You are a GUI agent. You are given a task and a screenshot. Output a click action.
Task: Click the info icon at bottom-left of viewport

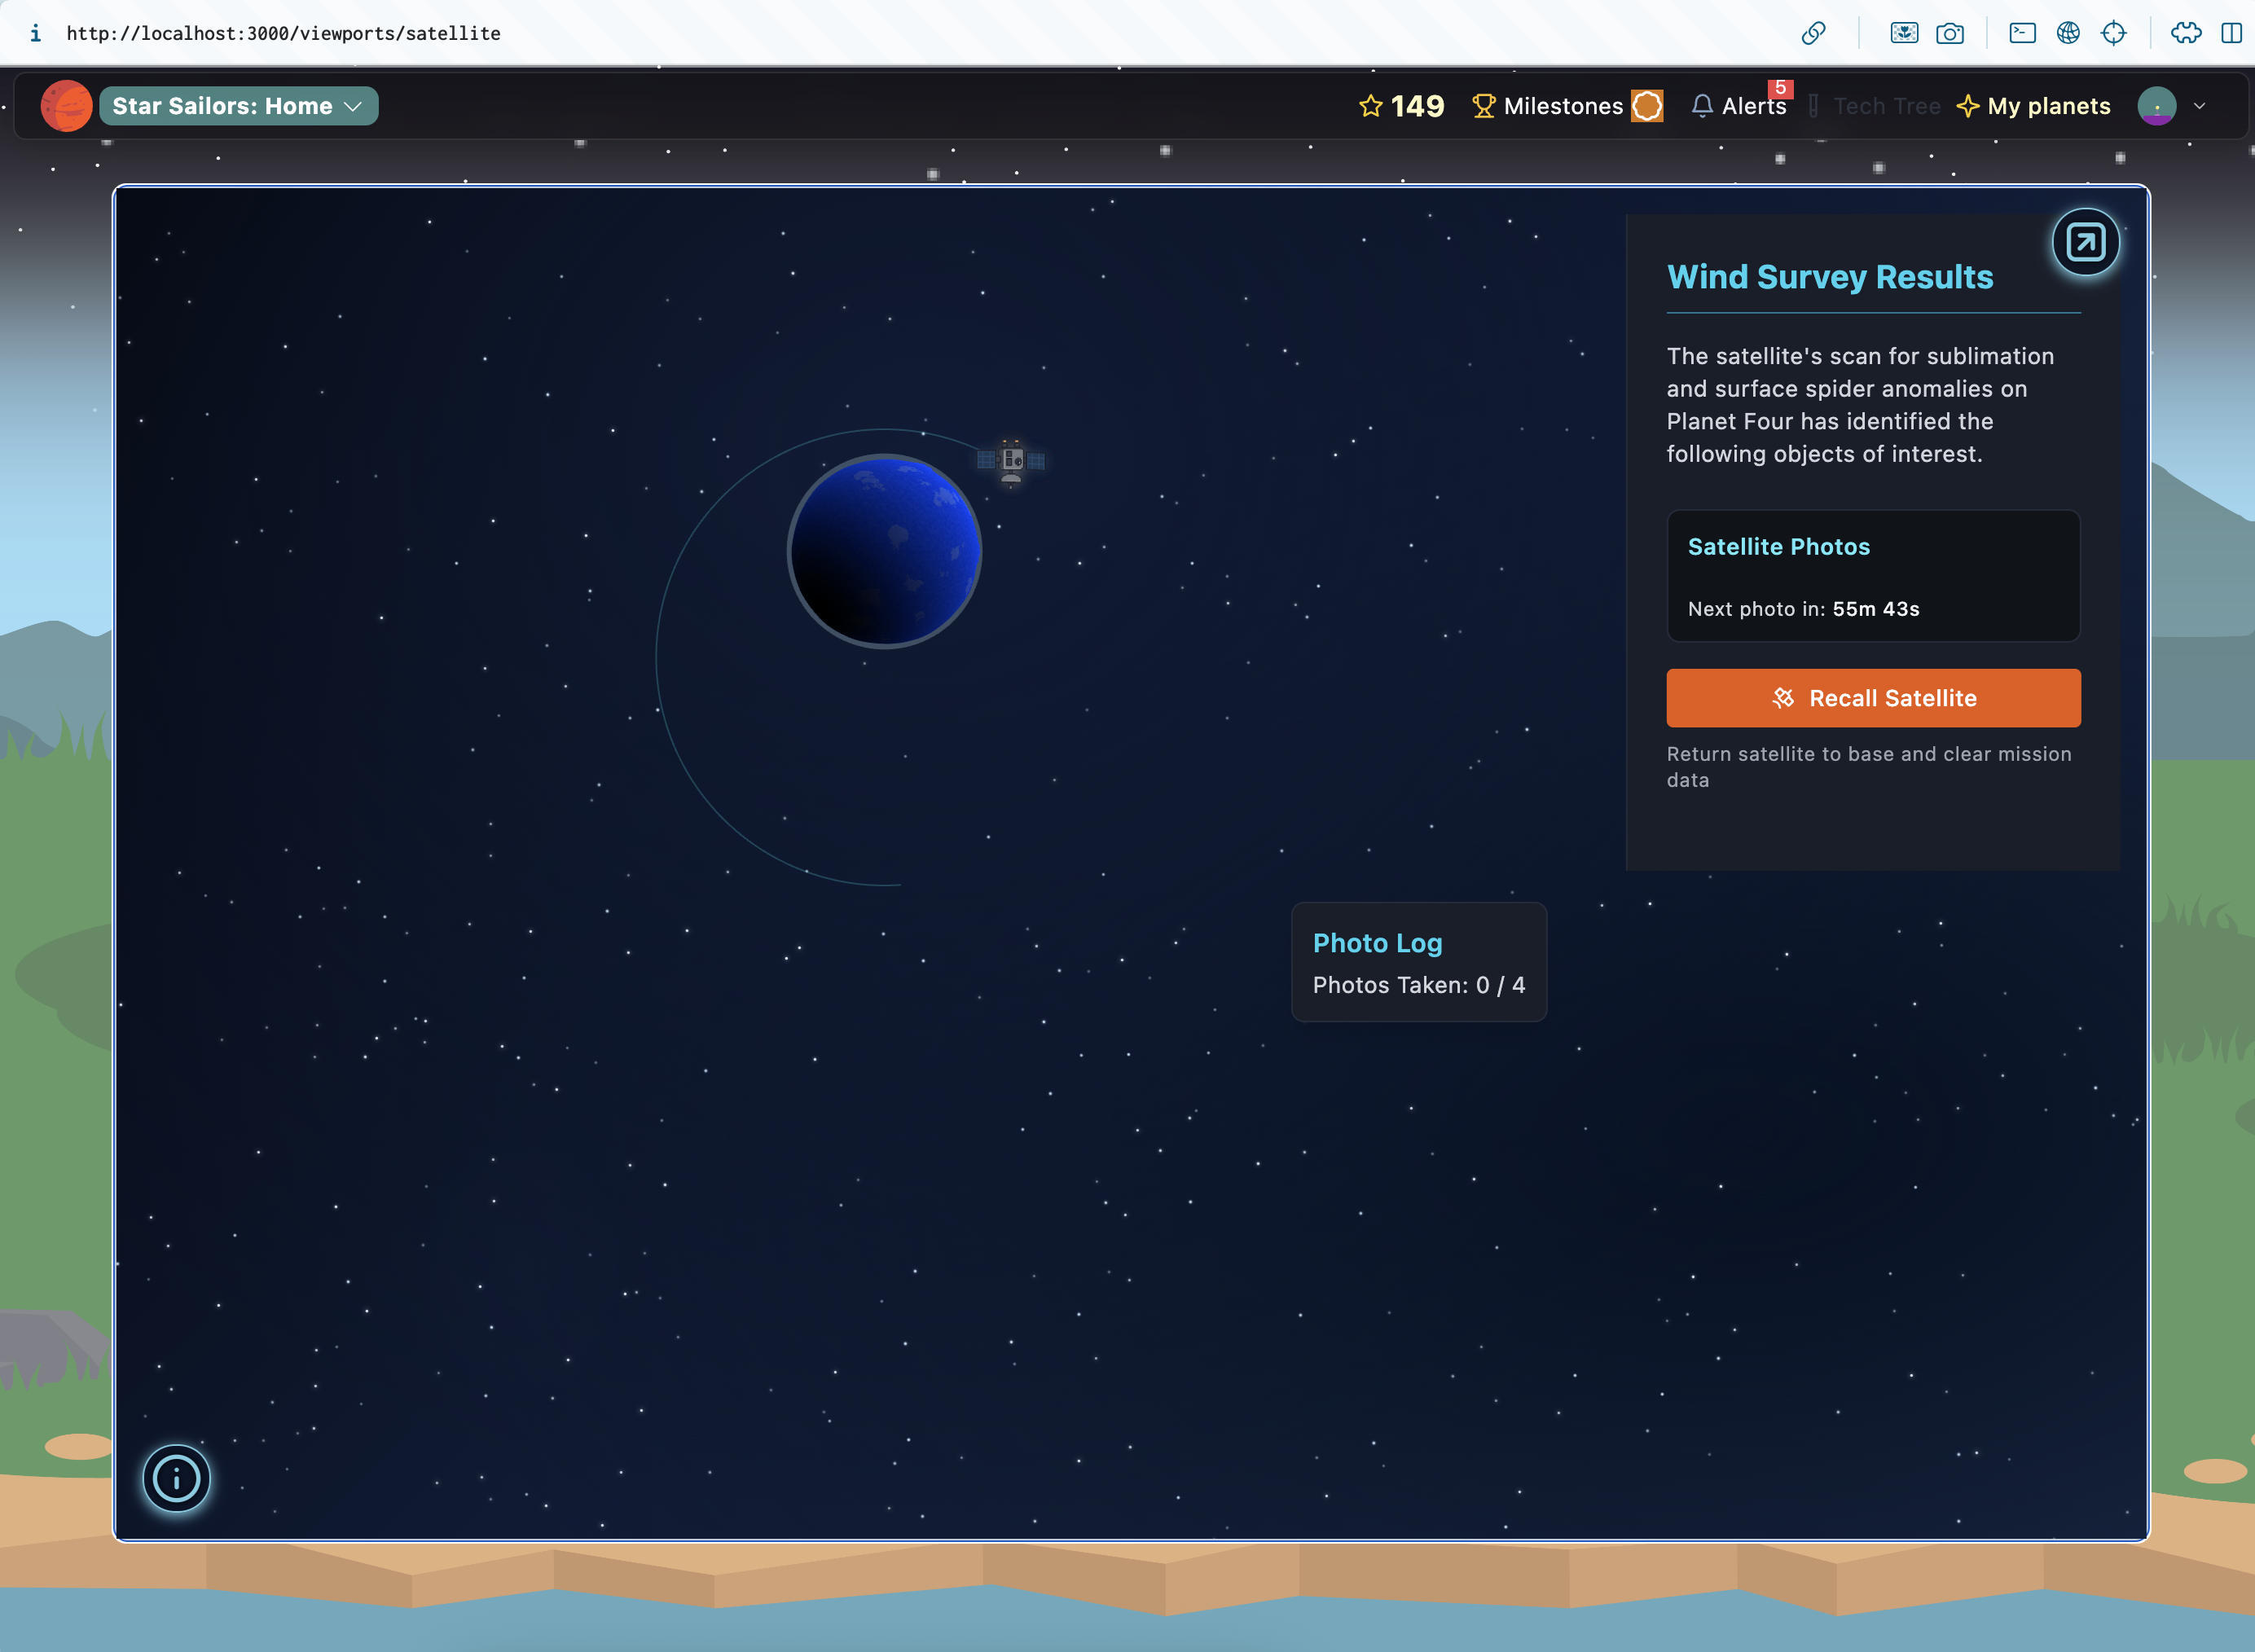[176, 1478]
